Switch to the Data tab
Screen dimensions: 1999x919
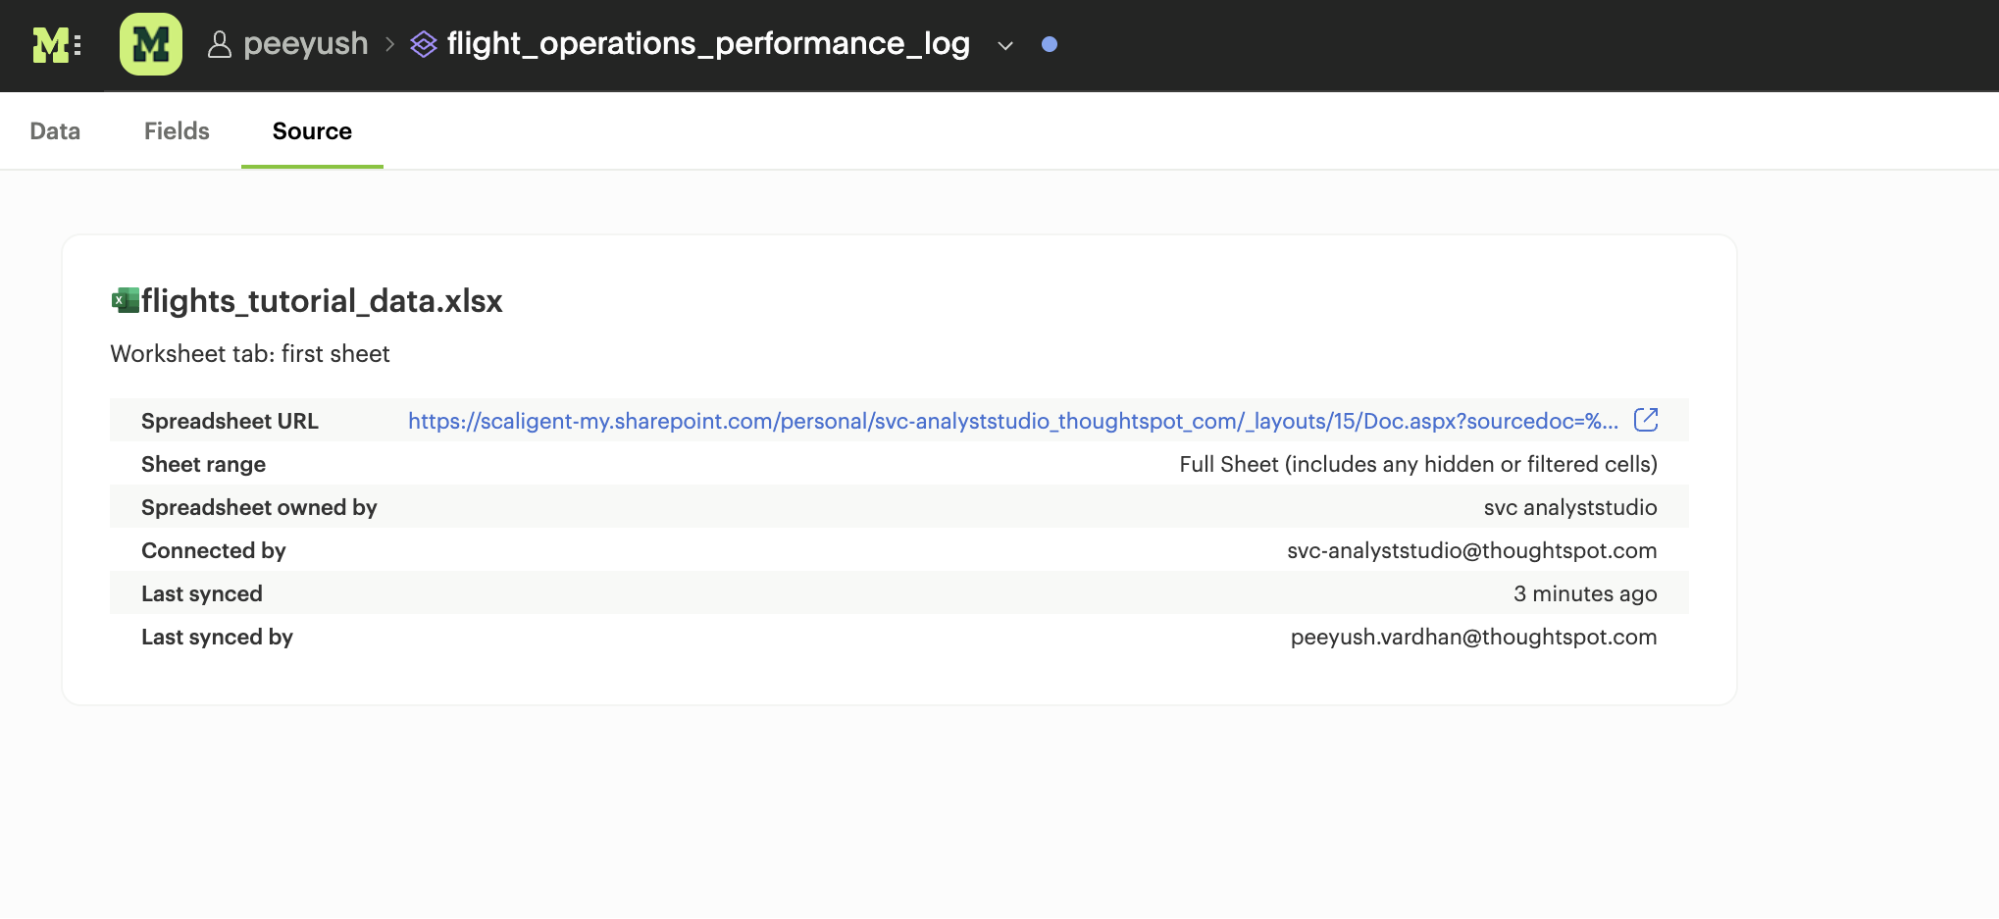pyautogui.click(x=55, y=131)
